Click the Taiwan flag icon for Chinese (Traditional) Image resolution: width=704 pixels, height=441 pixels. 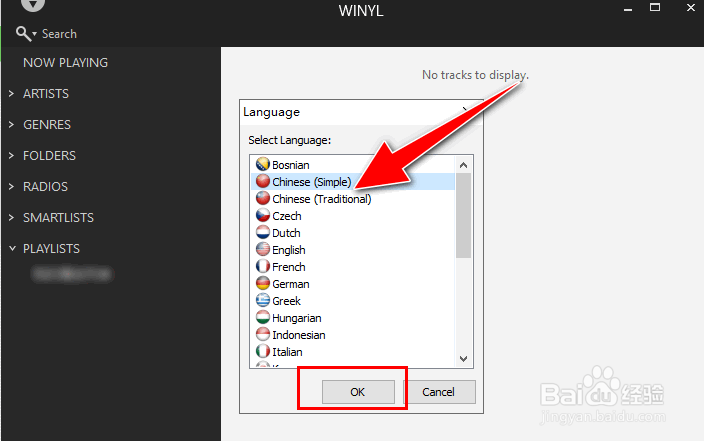pos(263,198)
